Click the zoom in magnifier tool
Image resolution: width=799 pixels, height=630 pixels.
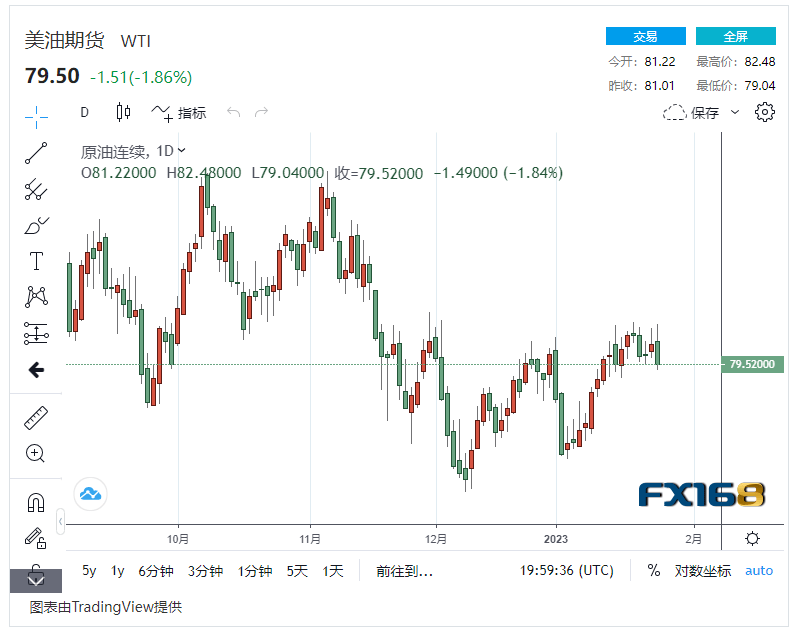36,454
